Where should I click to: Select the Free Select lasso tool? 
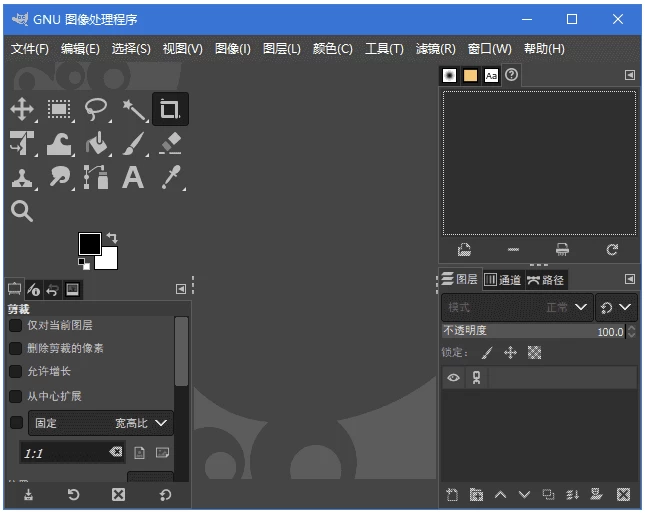point(96,110)
